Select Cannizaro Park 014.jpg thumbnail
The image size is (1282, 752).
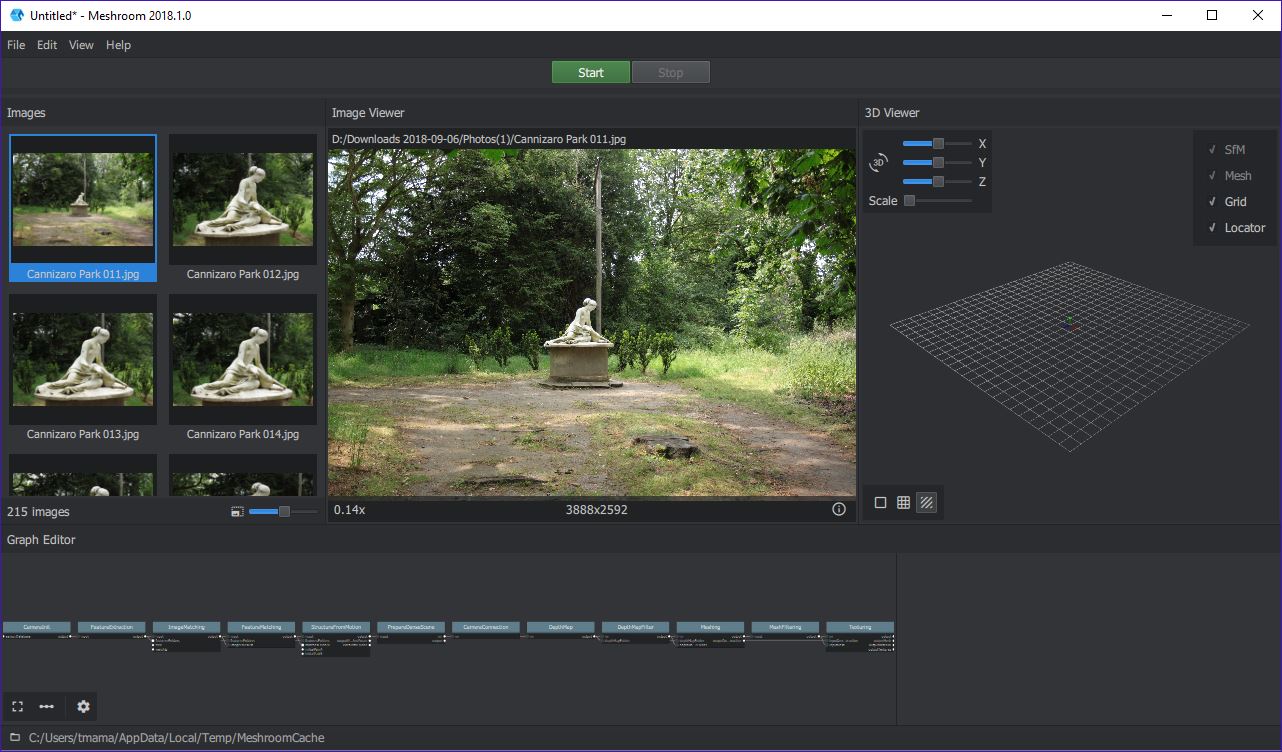pos(243,368)
